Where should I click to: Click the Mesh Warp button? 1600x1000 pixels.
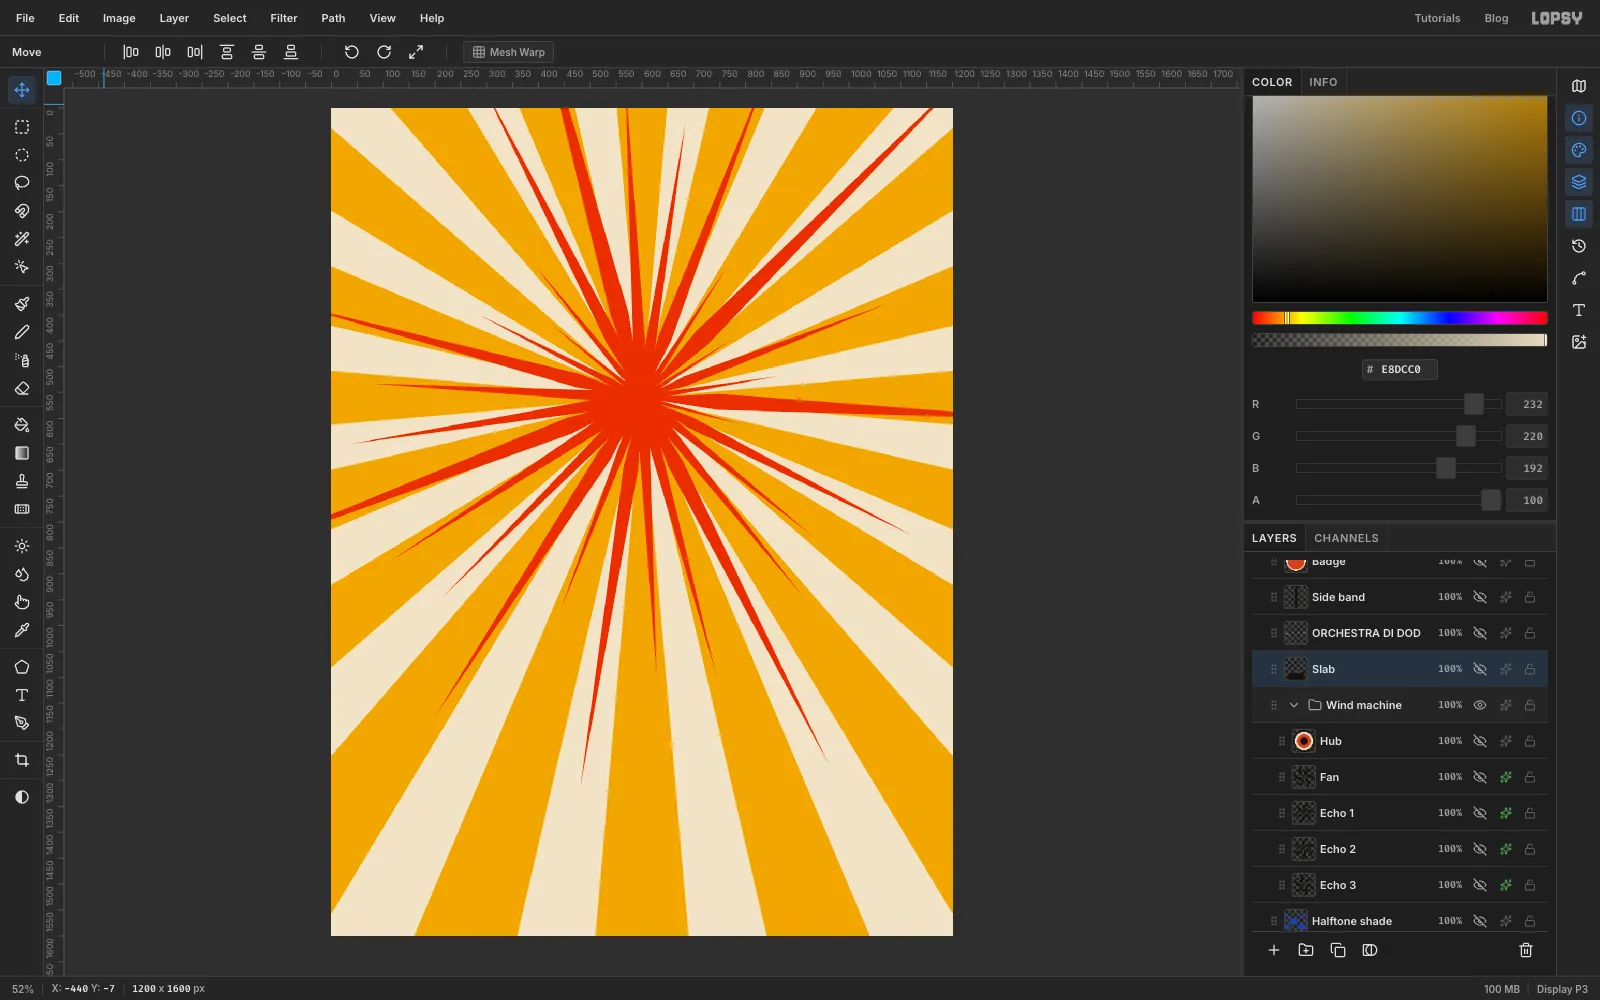tap(509, 52)
